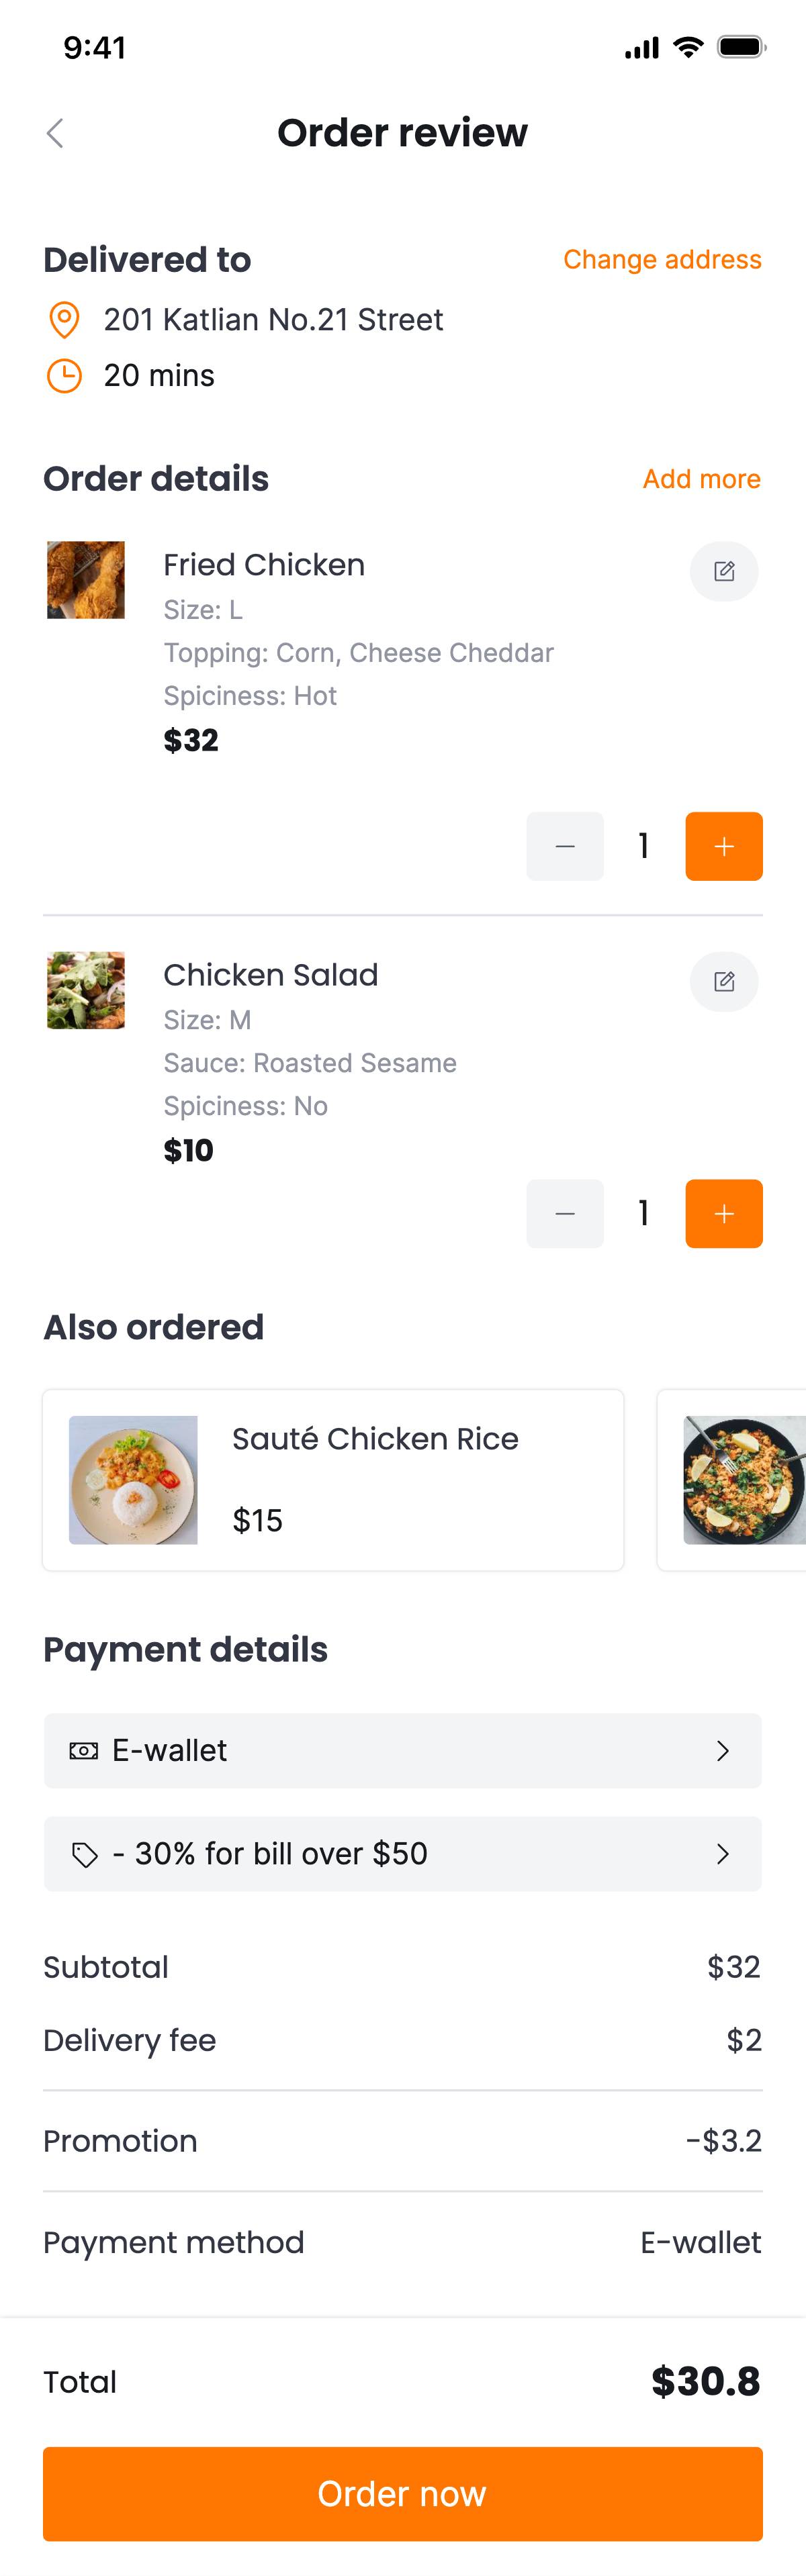
Task: Select the Sauté Chicken Rice card
Action: (x=333, y=1479)
